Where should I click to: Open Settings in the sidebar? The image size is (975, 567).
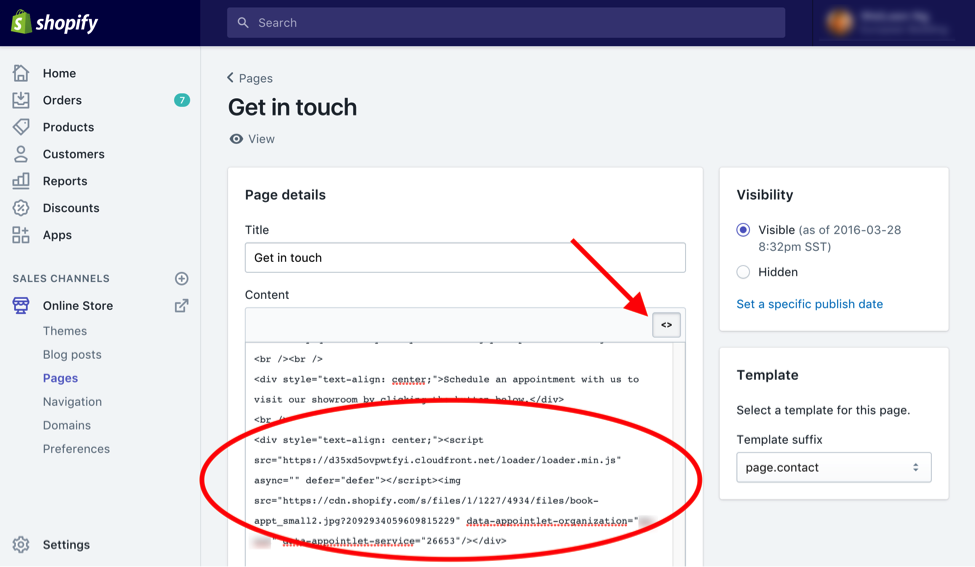coord(66,545)
